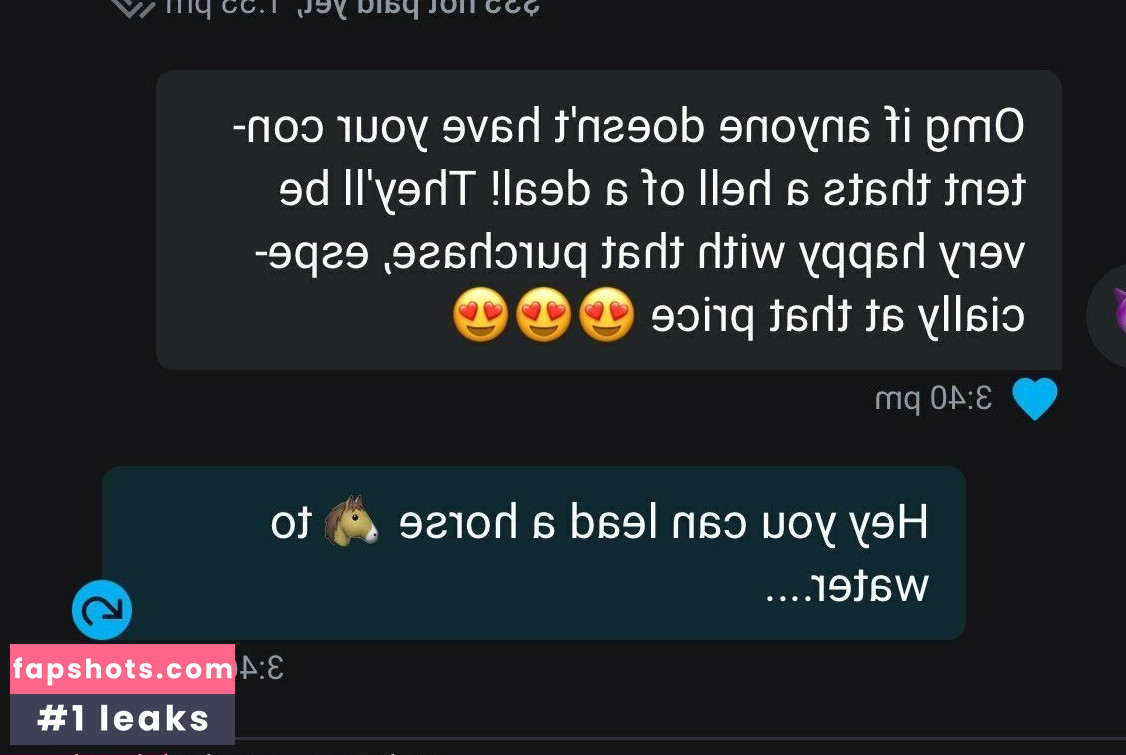Click the blue circular arrow icon

[x=102, y=610]
